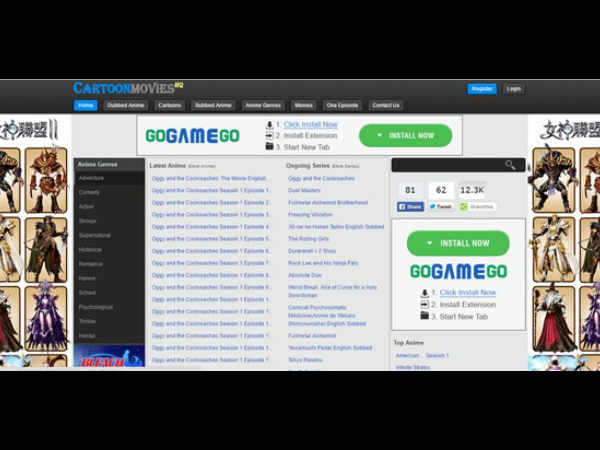Click the tweet count '62'
Image resolution: width=600 pixels, height=450 pixels.
pos(441,190)
